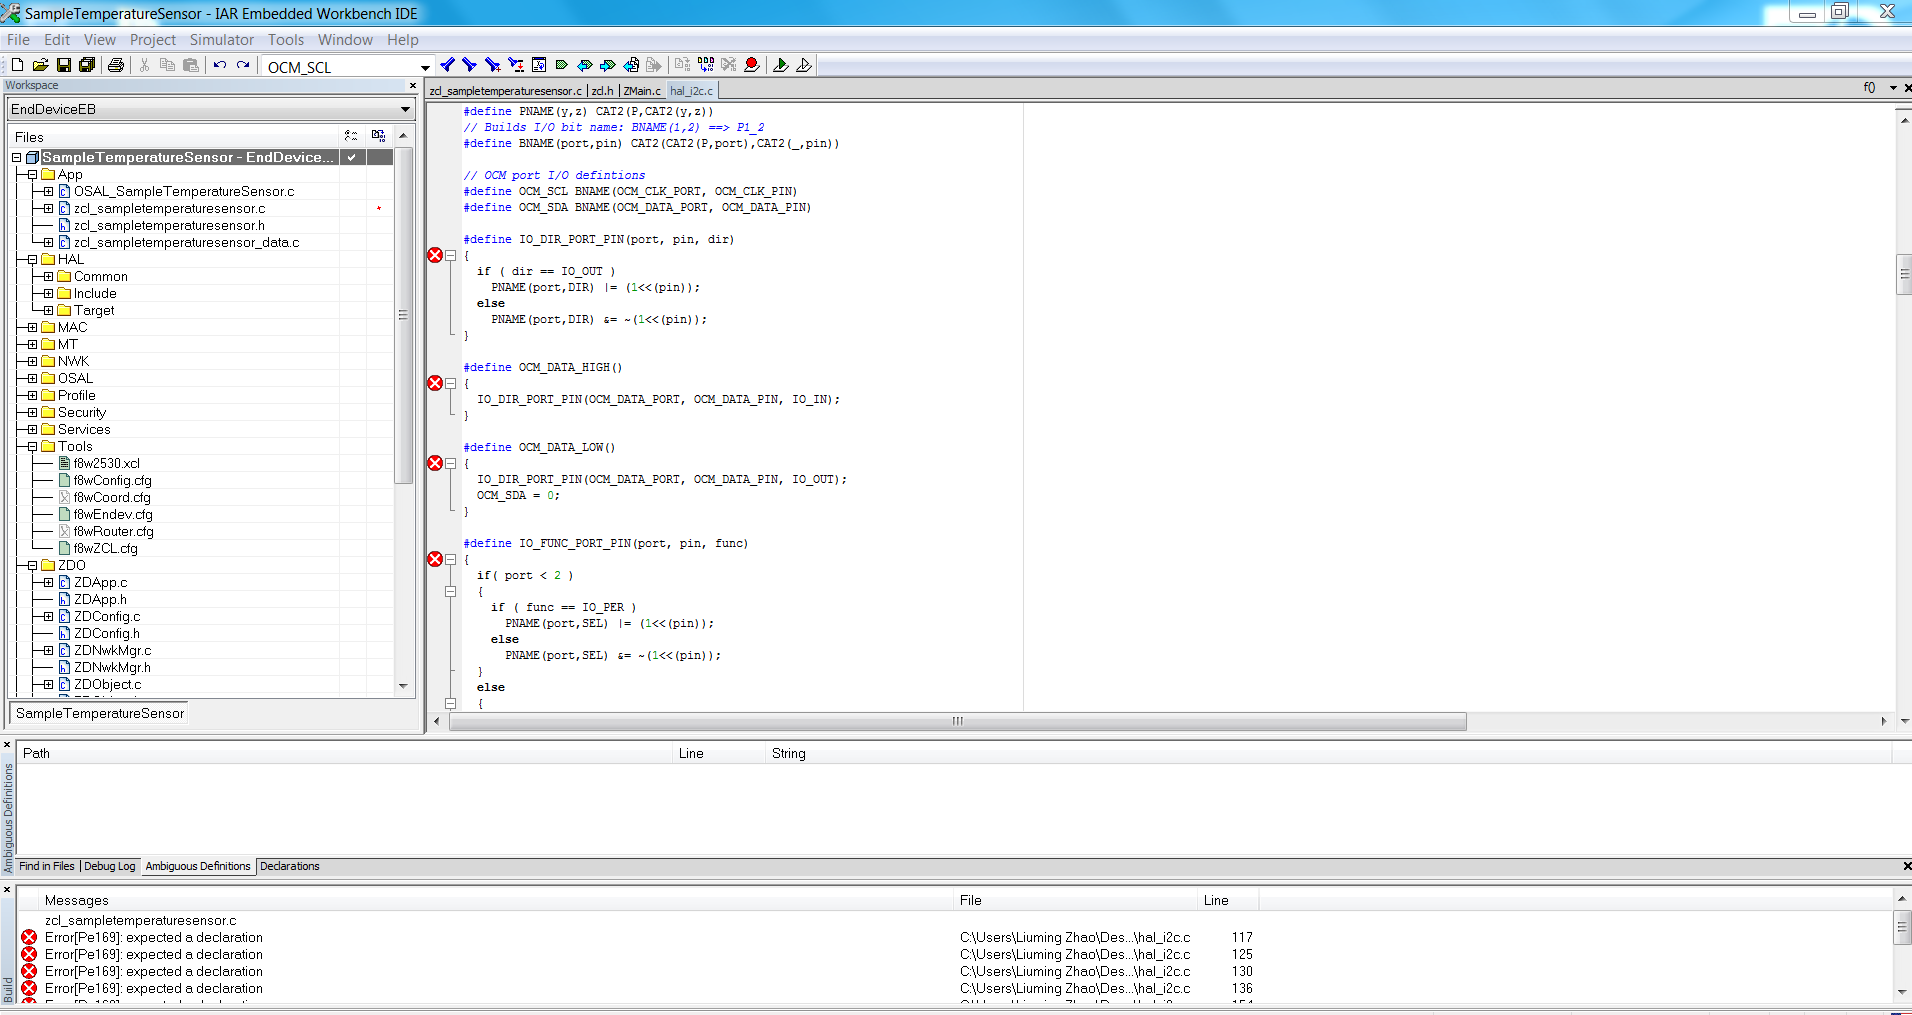This screenshot has height=1015, width=1912.
Task: Click the Open file toolbar icon
Action: coord(40,65)
